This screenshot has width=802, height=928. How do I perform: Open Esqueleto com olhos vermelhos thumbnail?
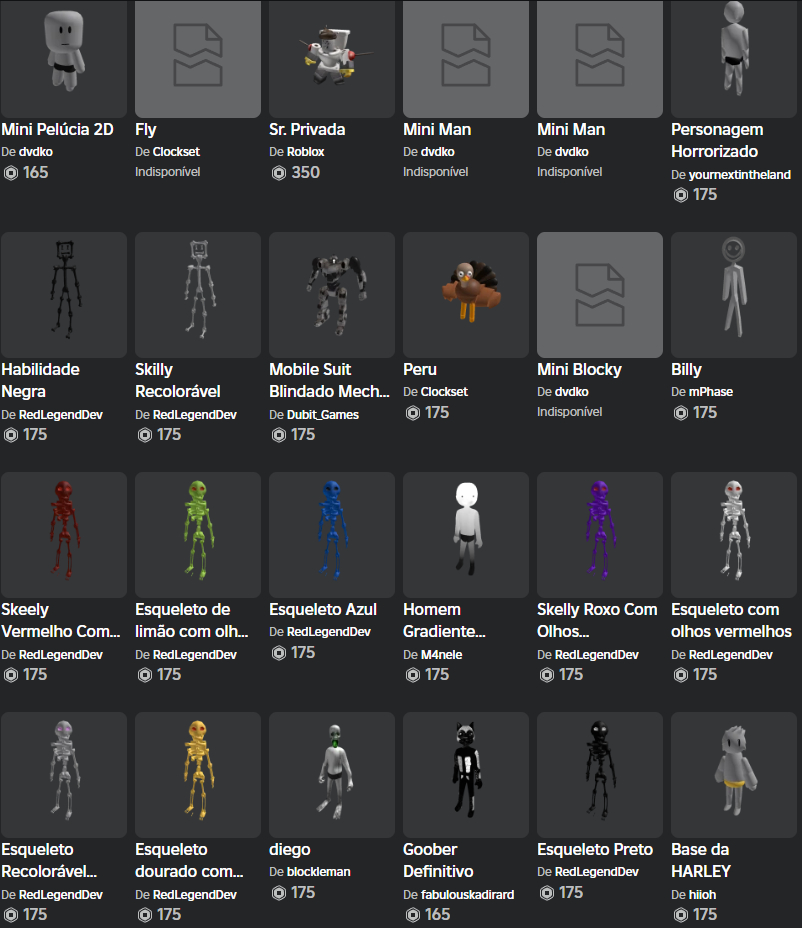pos(734,534)
